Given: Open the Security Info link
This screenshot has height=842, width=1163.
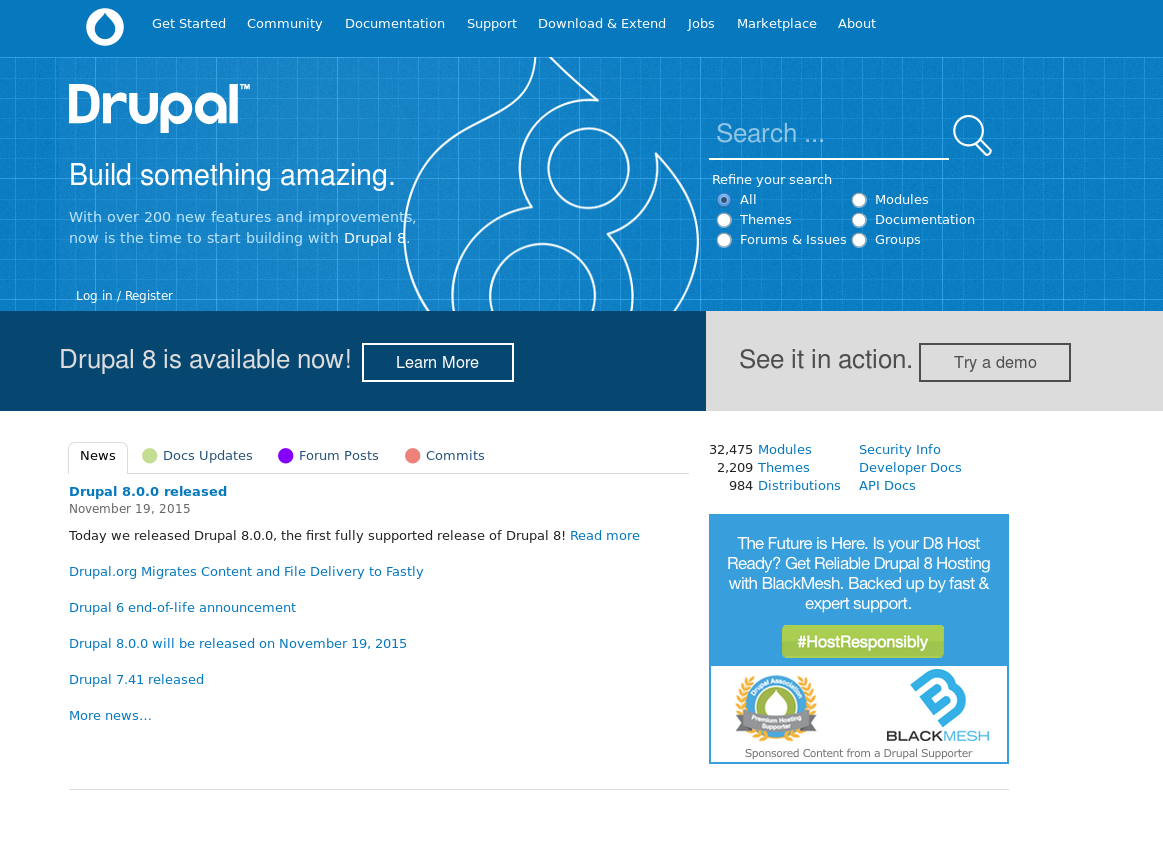Looking at the screenshot, I should click(x=900, y=450).
